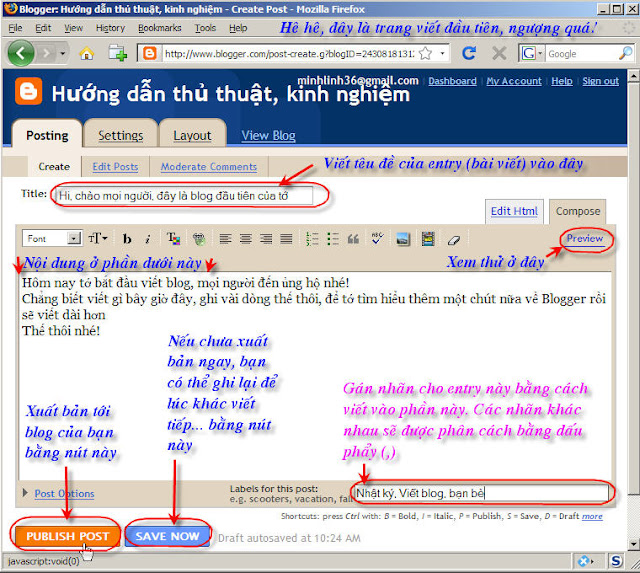
Task: Go to the Dashboard link
Action: point(452,81)
